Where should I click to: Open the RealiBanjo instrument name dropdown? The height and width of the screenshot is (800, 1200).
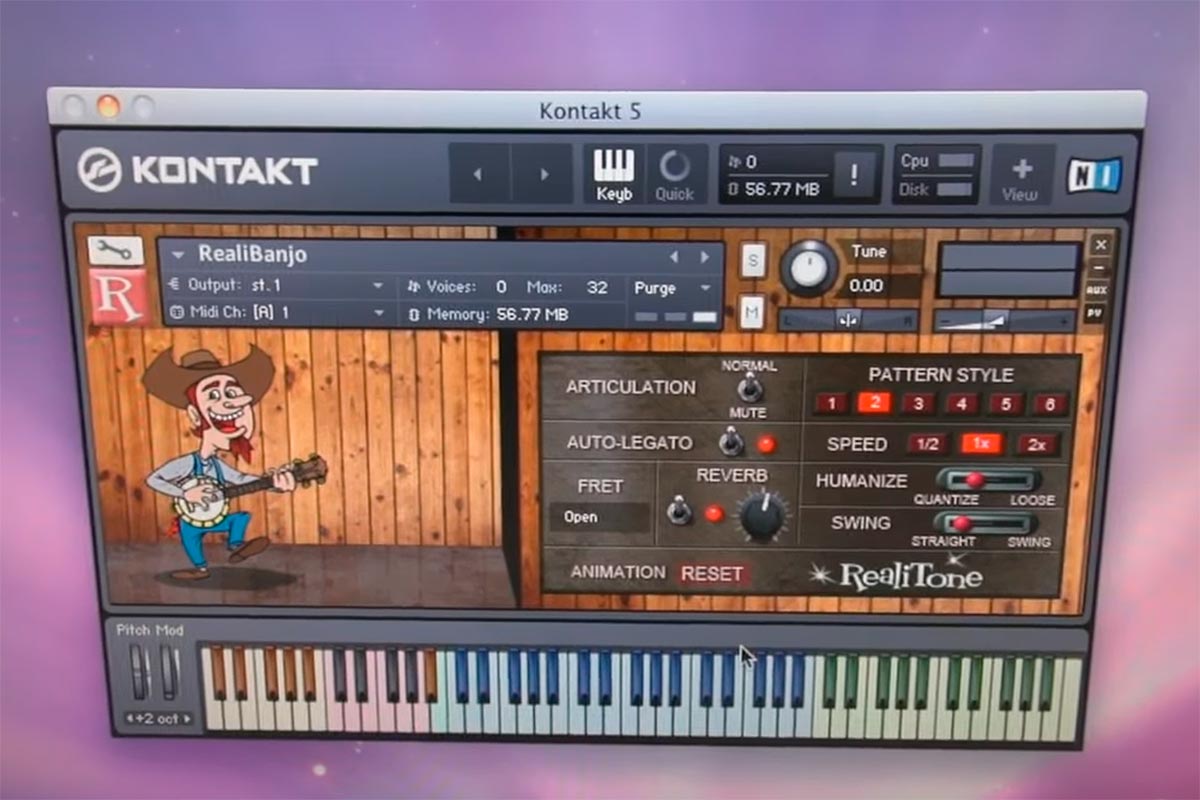pyautogui.click(x=179, y=256)
